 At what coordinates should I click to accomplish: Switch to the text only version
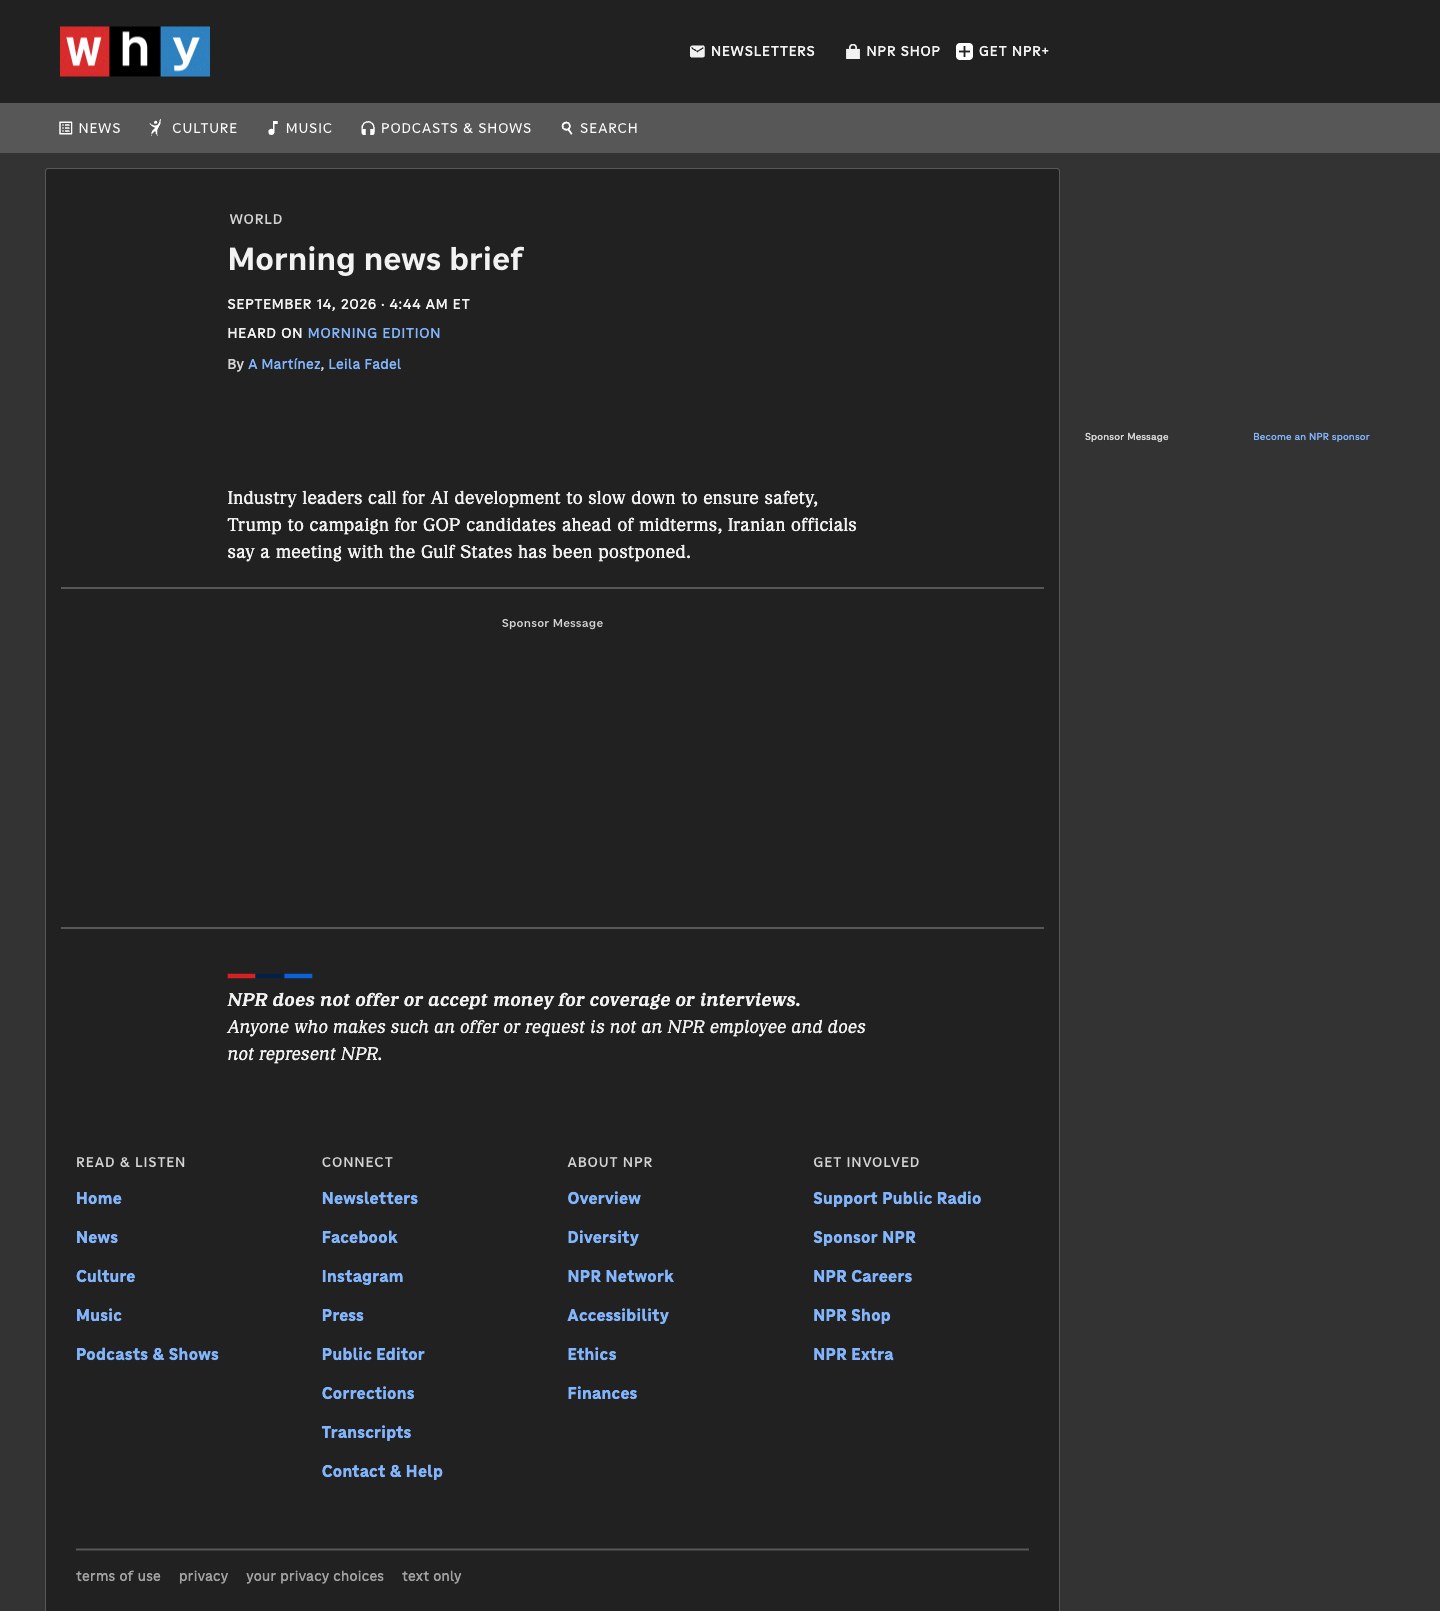click(x=432, y=1576)
